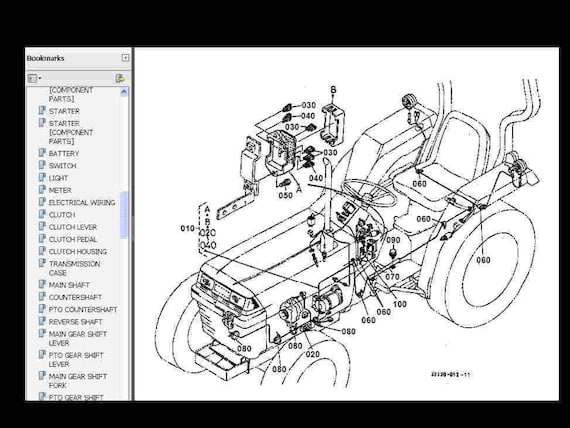Image resolution: width=570 pixels, height=428 pixels.
Task: Click the BATTERY bookmark icon
Action: [x=42, y=153]
